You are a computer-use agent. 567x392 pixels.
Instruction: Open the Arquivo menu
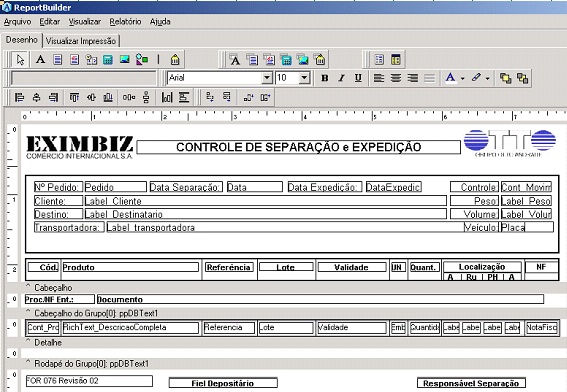(17, 22)
